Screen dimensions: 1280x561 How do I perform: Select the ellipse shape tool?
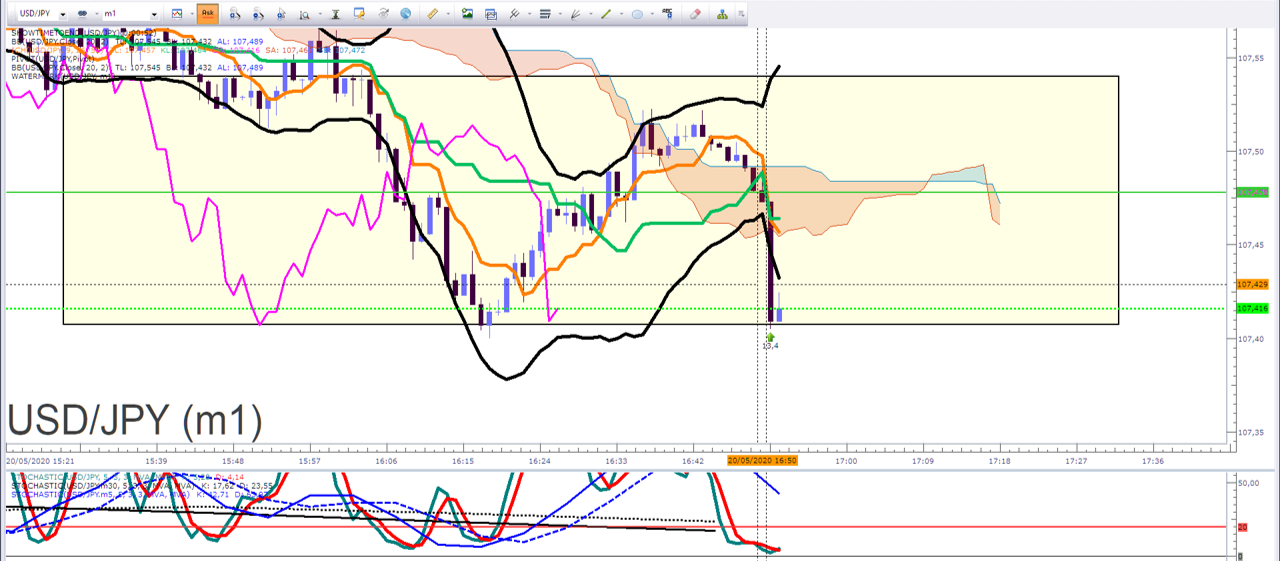(x=637, y=14)
